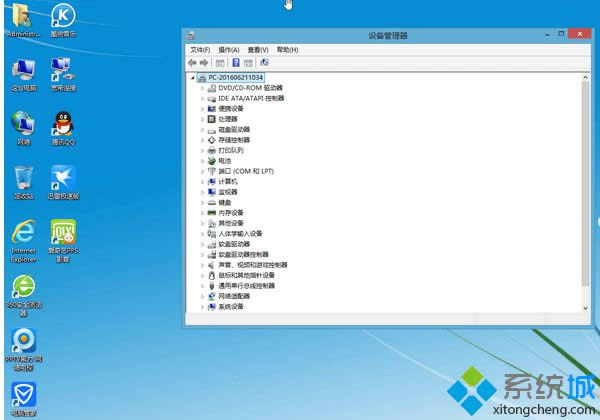Viewport: 600px width, 420px height.
Task: Click the scroll up arrow in device tree
Action: pyautogui.click(x=585, y=78)
